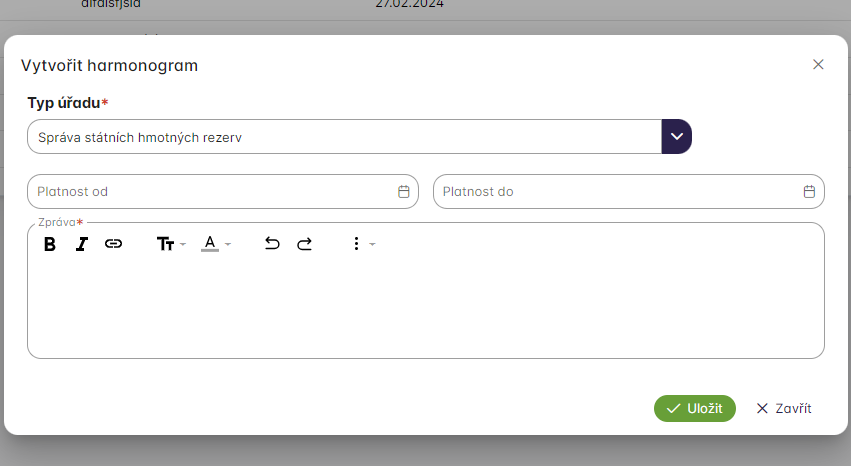Toggle bold formatting in the message editor
This screenshot has width=851, height=466.
pyautogui.click(x=49, y=244)
